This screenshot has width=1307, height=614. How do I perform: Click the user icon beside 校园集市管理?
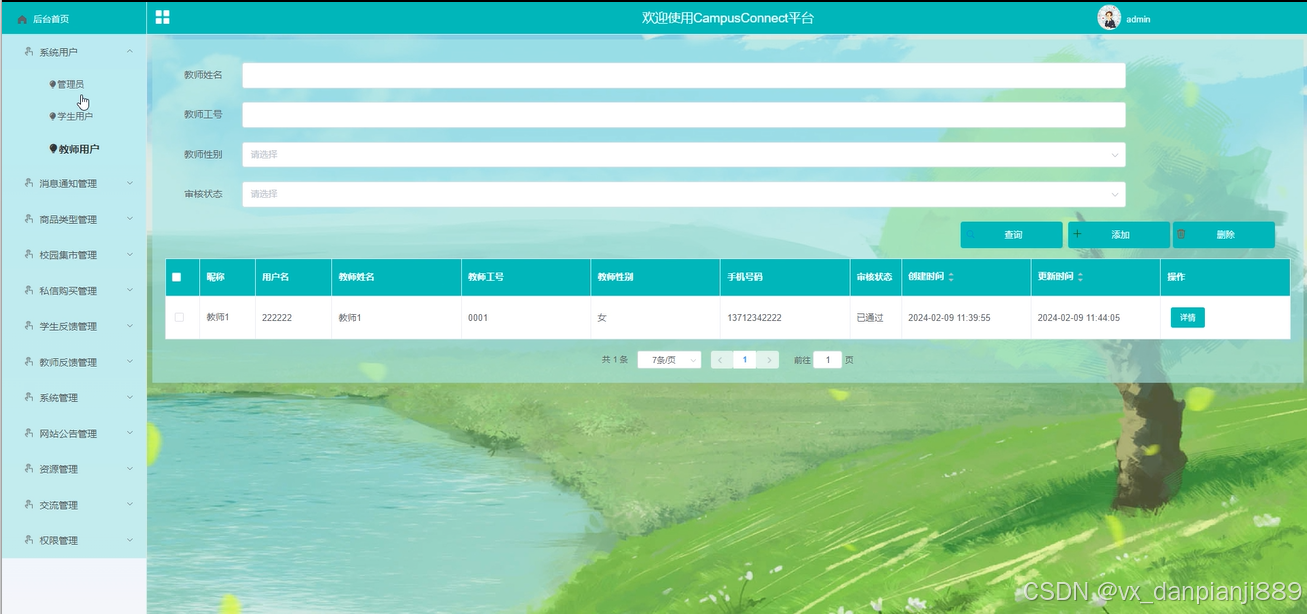[28, 255]
